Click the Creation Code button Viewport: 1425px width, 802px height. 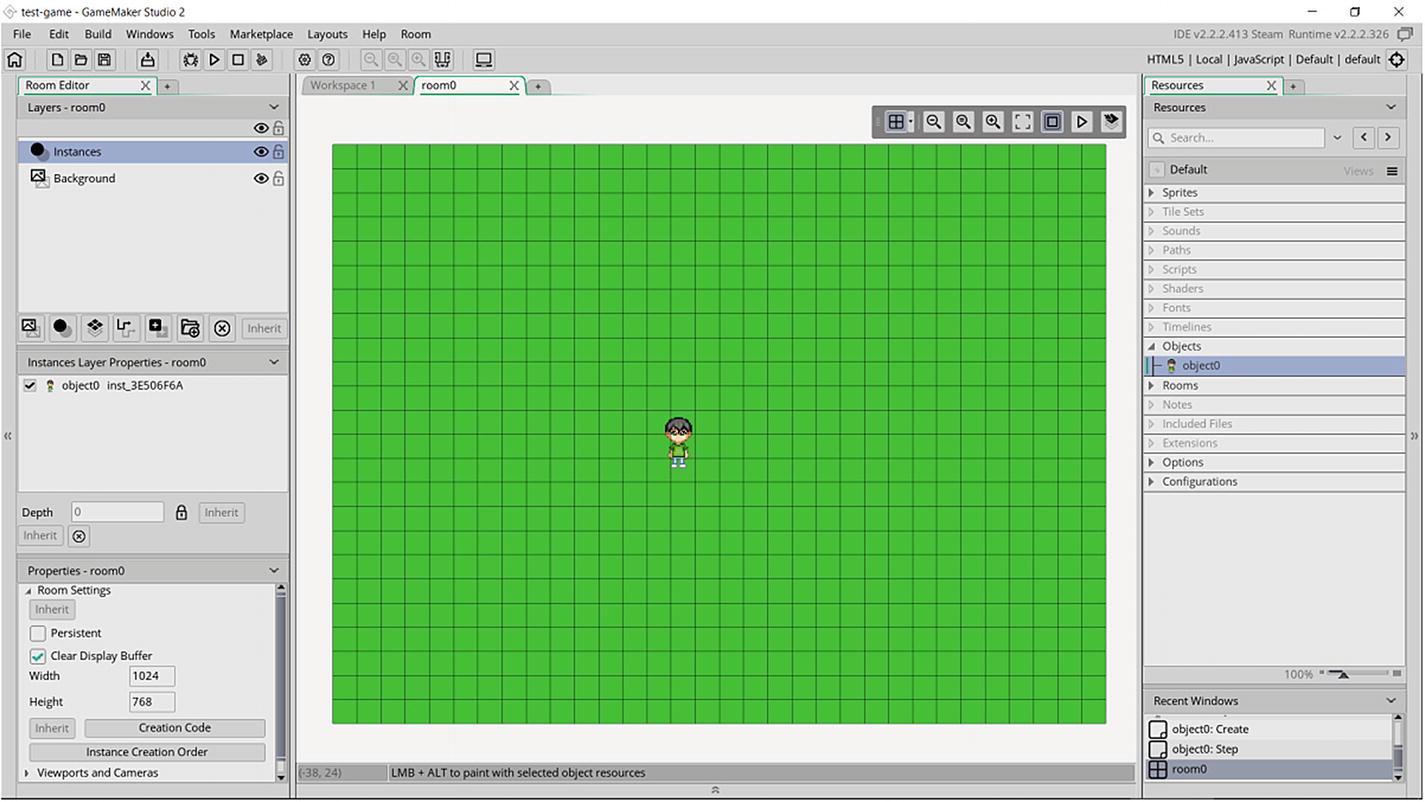coord(175,728)
